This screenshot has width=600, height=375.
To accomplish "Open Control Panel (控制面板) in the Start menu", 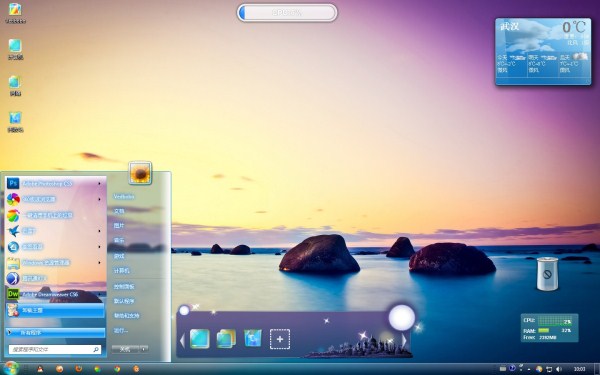I will coord(124,287).
